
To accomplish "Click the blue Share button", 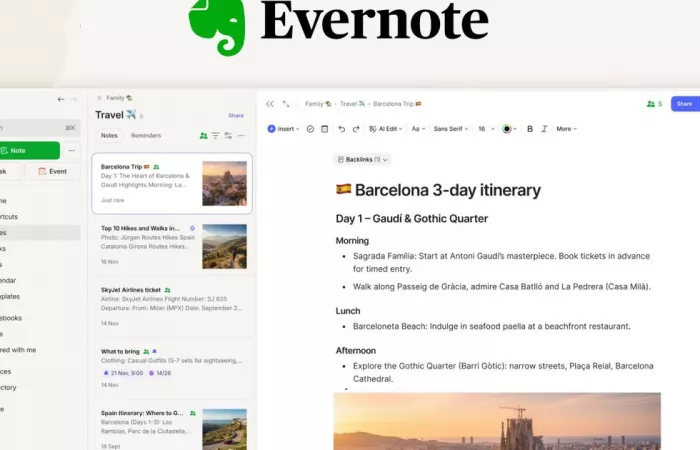I will (685, 104).
